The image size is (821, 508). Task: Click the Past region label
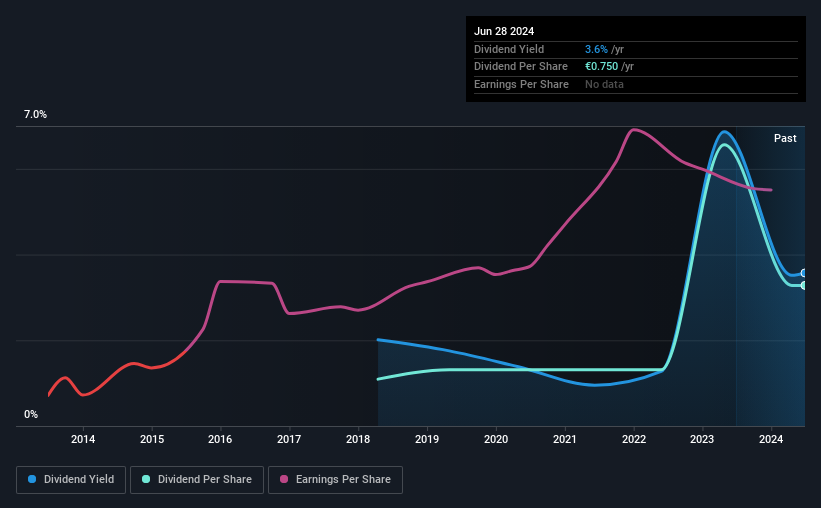785,138
